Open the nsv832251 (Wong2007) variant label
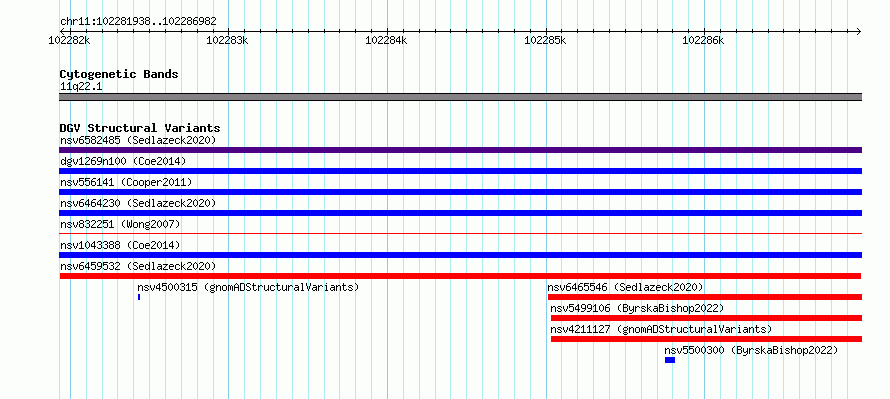 pyautogui.click(x=120, y=224)
